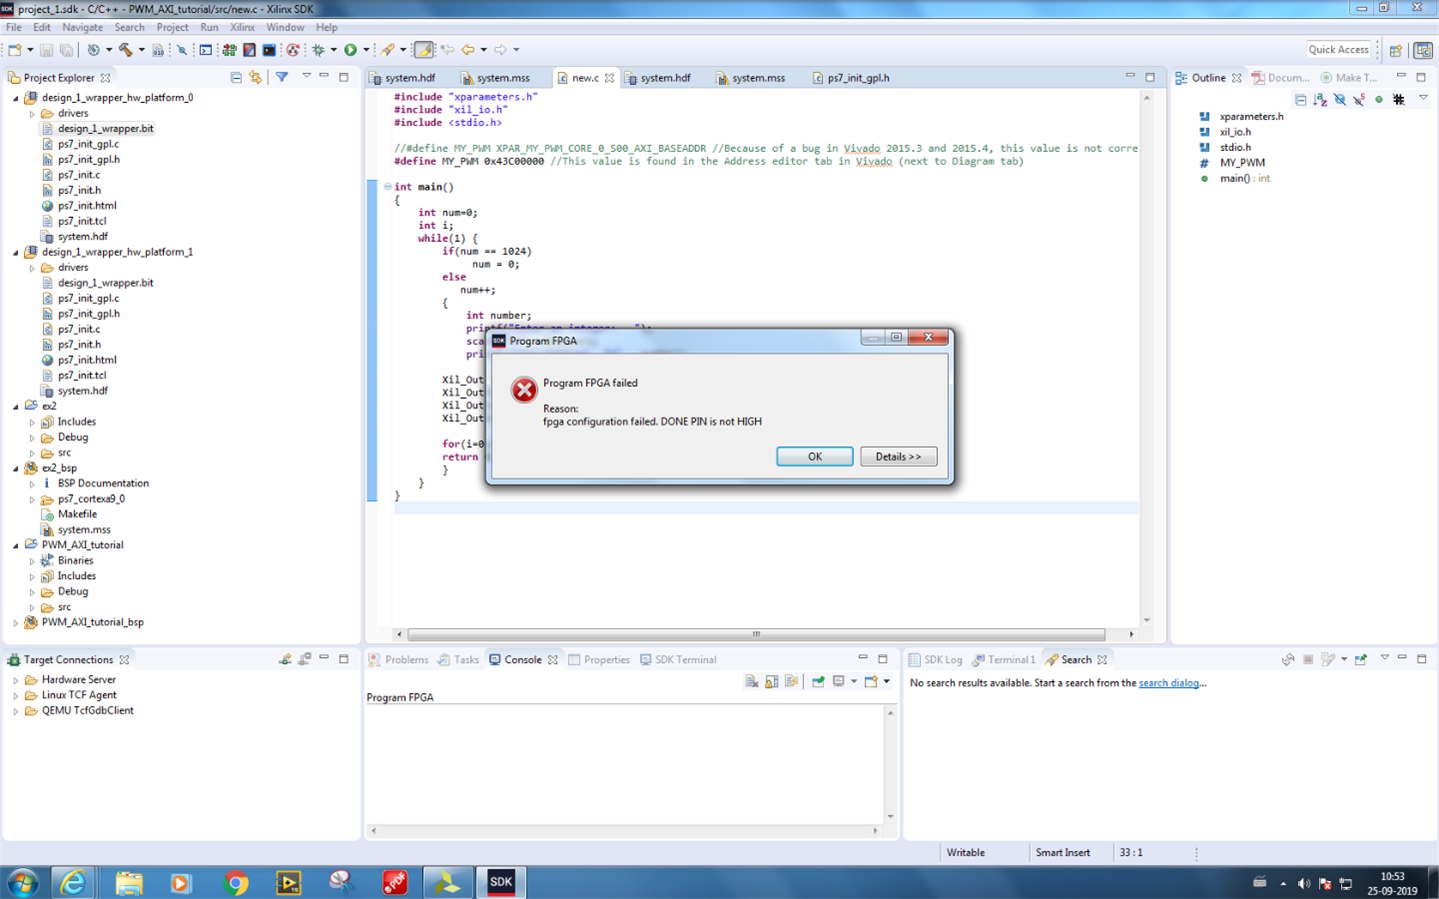1439x899 pixels.
Task: Expand the Hardware Server connection
Action: pos(16,680)
